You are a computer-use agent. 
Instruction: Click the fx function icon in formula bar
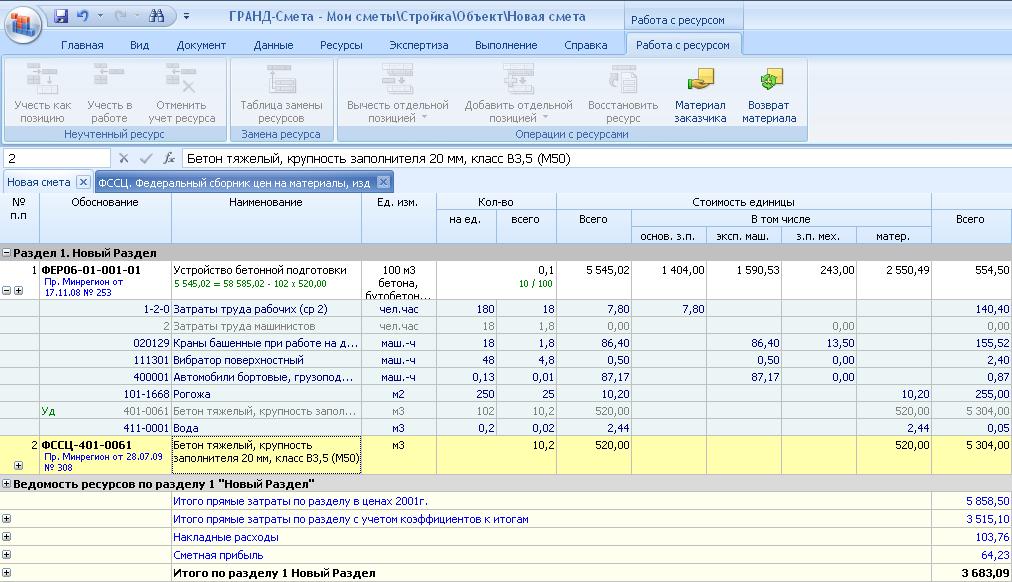[x=169, y=158]
